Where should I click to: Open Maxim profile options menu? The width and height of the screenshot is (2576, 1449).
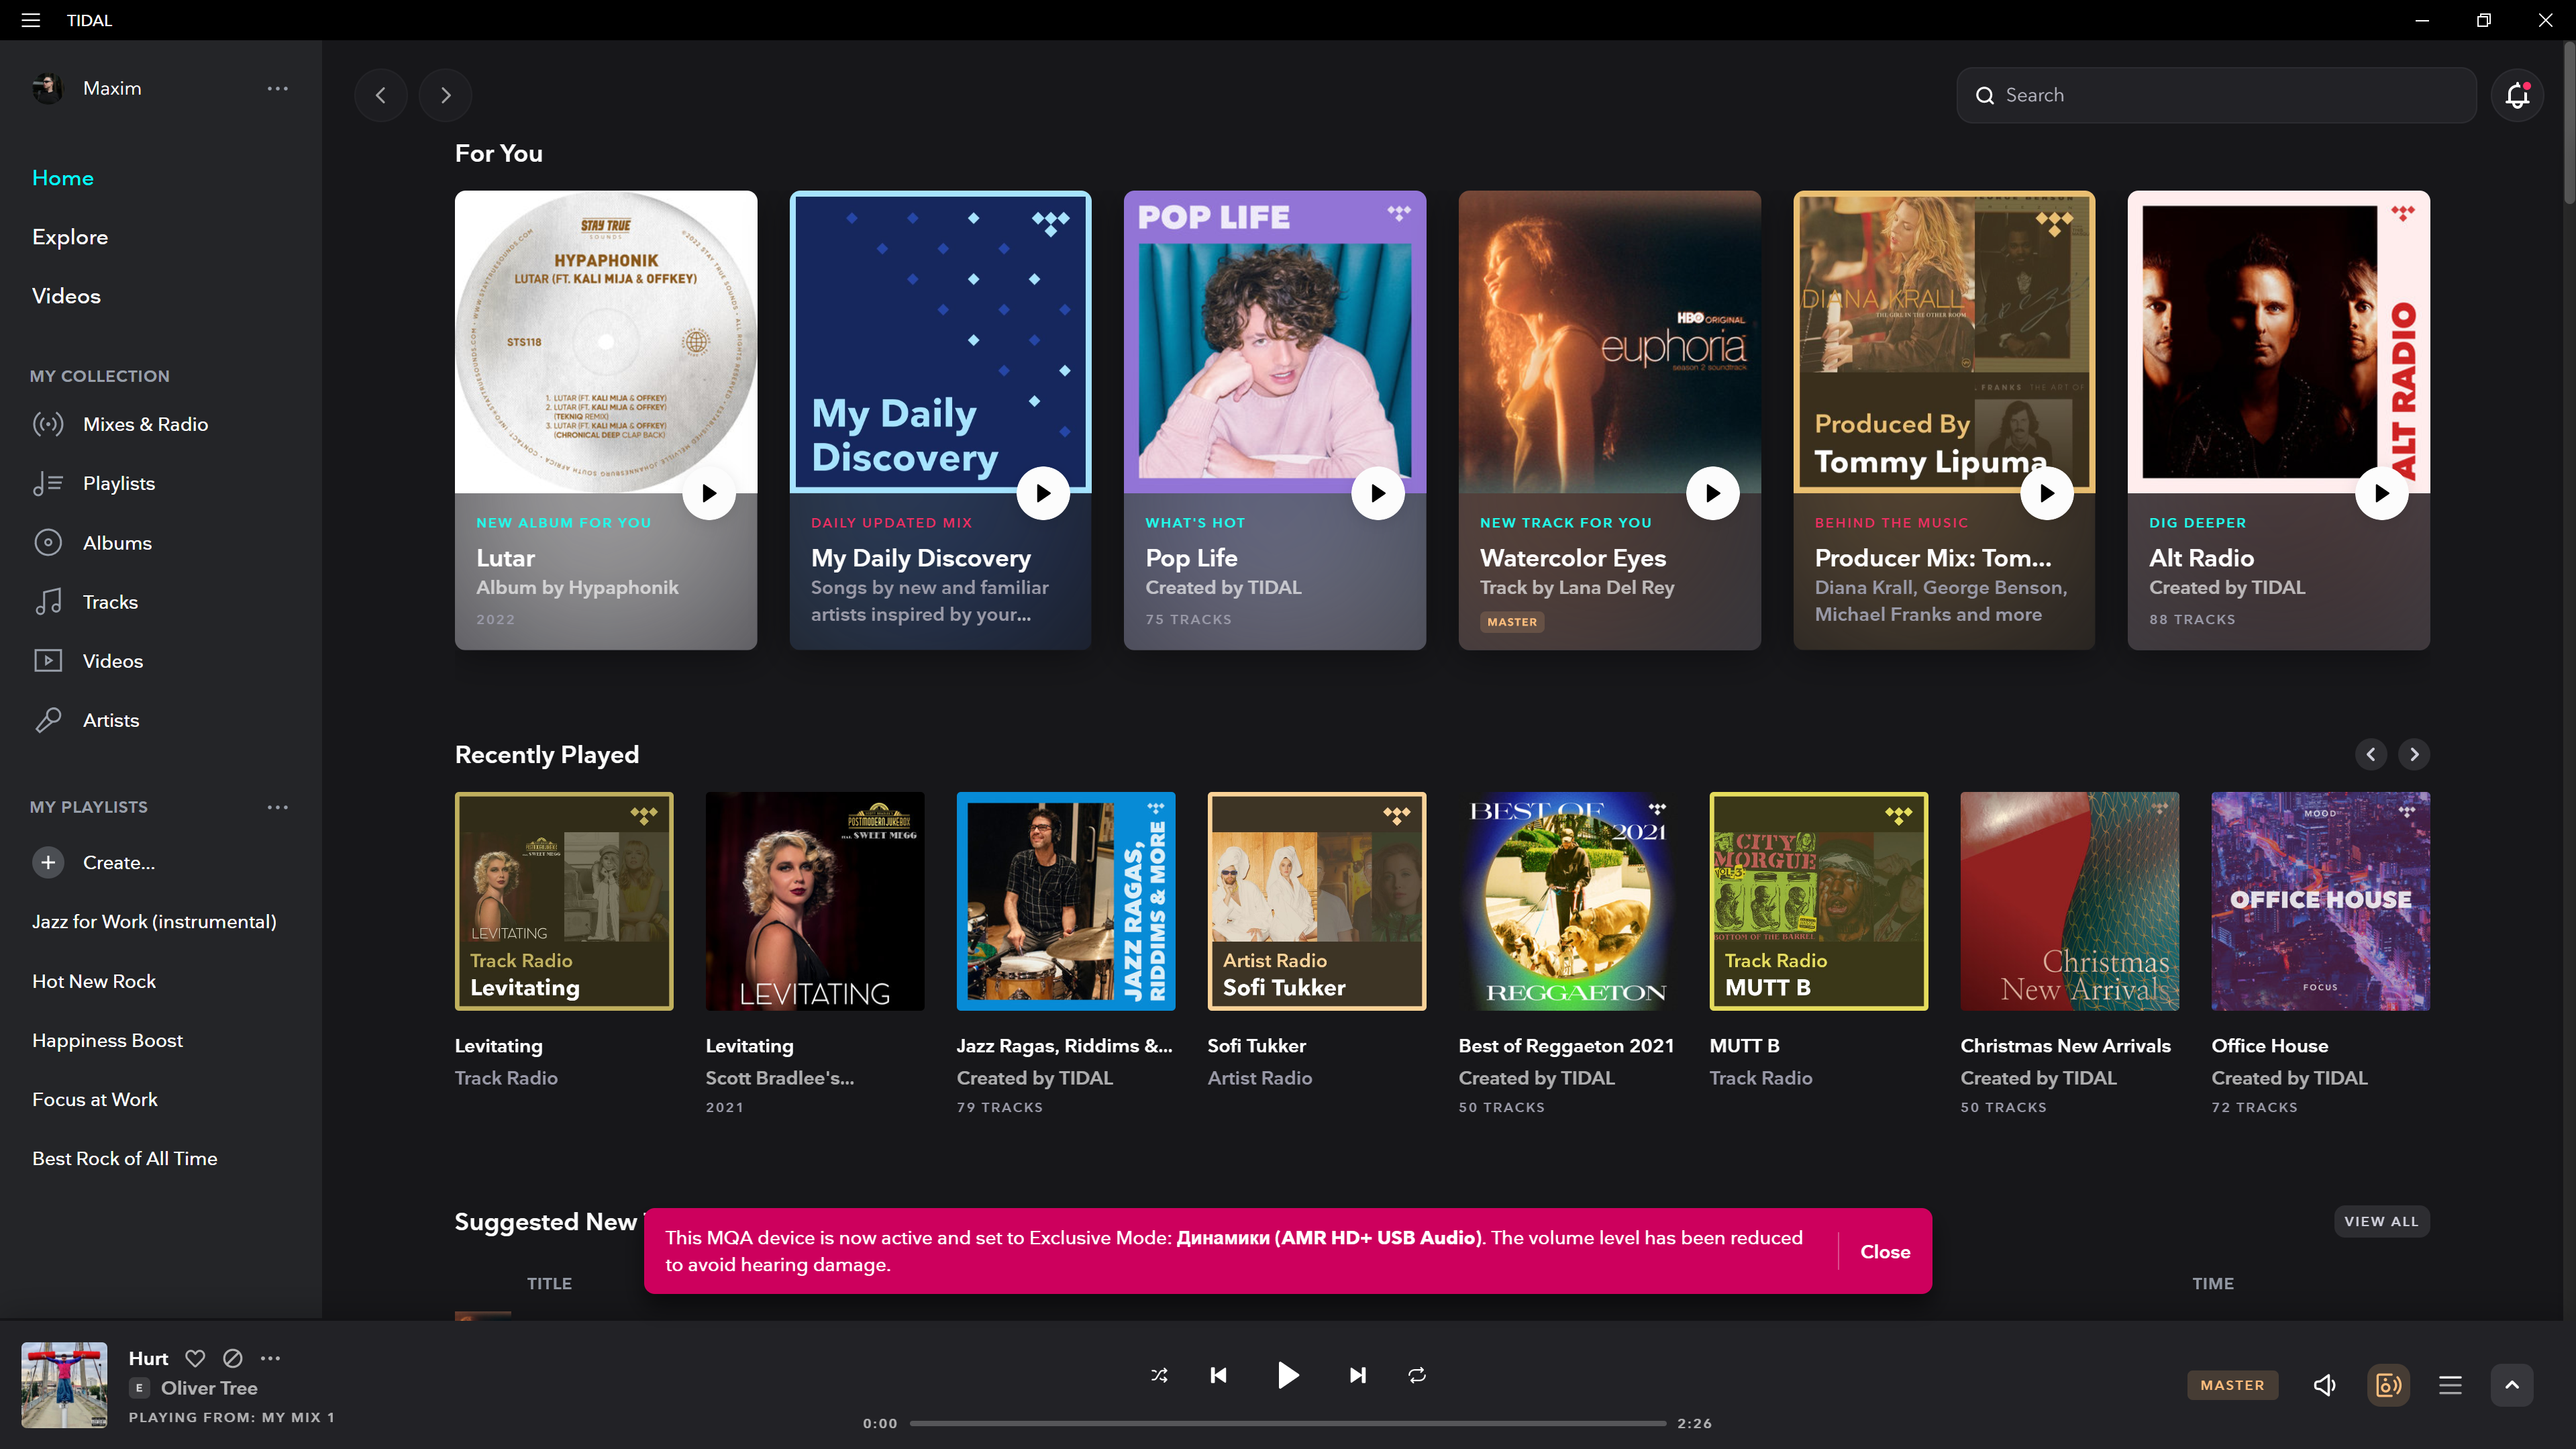click(x=277, y=88)
